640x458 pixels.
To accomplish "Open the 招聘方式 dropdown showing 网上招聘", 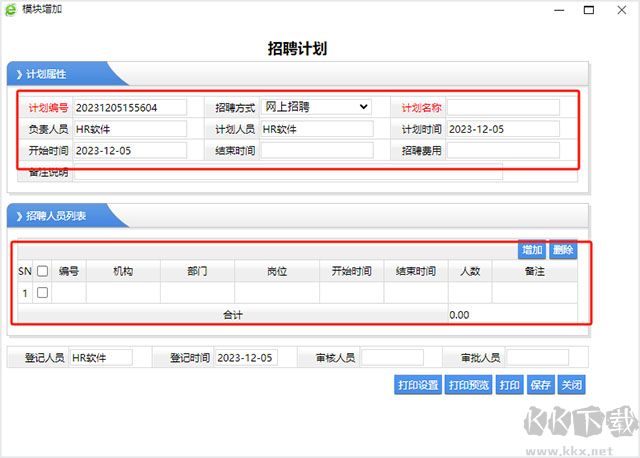I will tap(317, 107).
